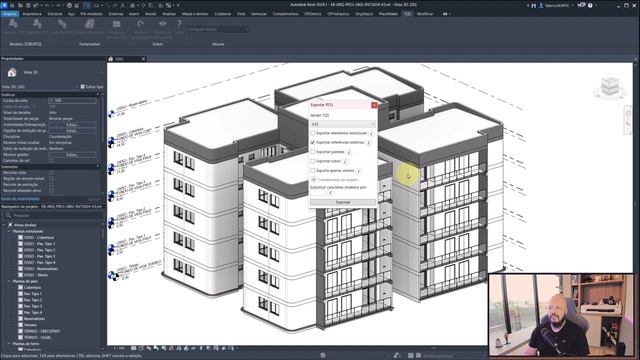Switch to the Massa e terreno ribbon tab

(195, 14)
